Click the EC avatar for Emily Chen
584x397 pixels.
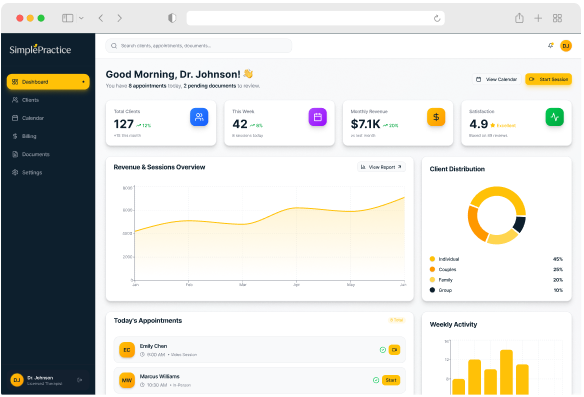pyautogui.click(x=127, y=350)
